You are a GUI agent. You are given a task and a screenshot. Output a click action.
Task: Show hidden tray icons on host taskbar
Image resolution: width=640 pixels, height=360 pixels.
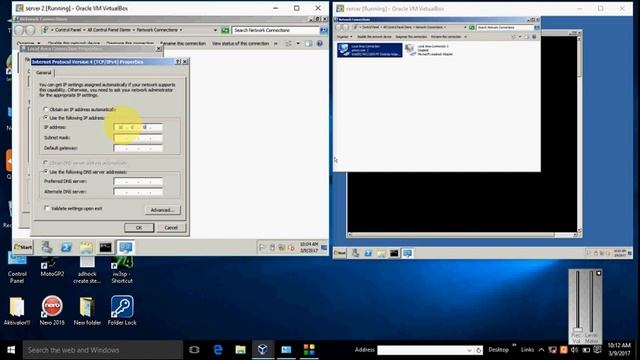tap(542, 350)
